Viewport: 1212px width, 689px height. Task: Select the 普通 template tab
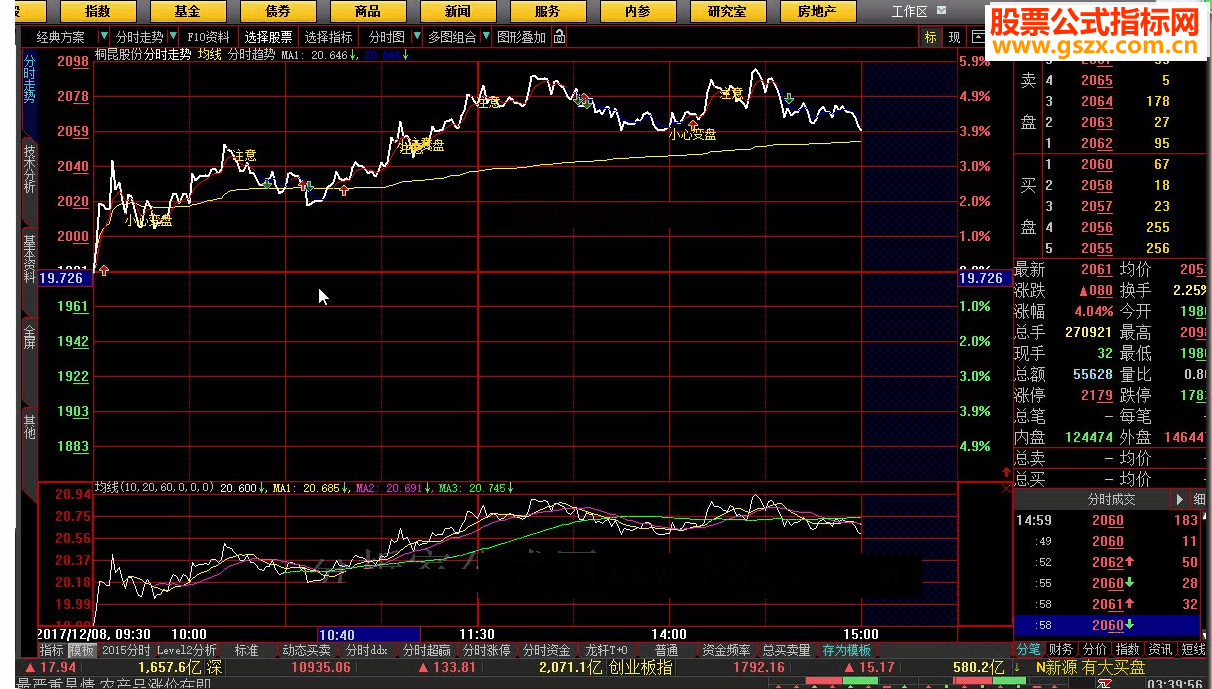tap(666, 650)
